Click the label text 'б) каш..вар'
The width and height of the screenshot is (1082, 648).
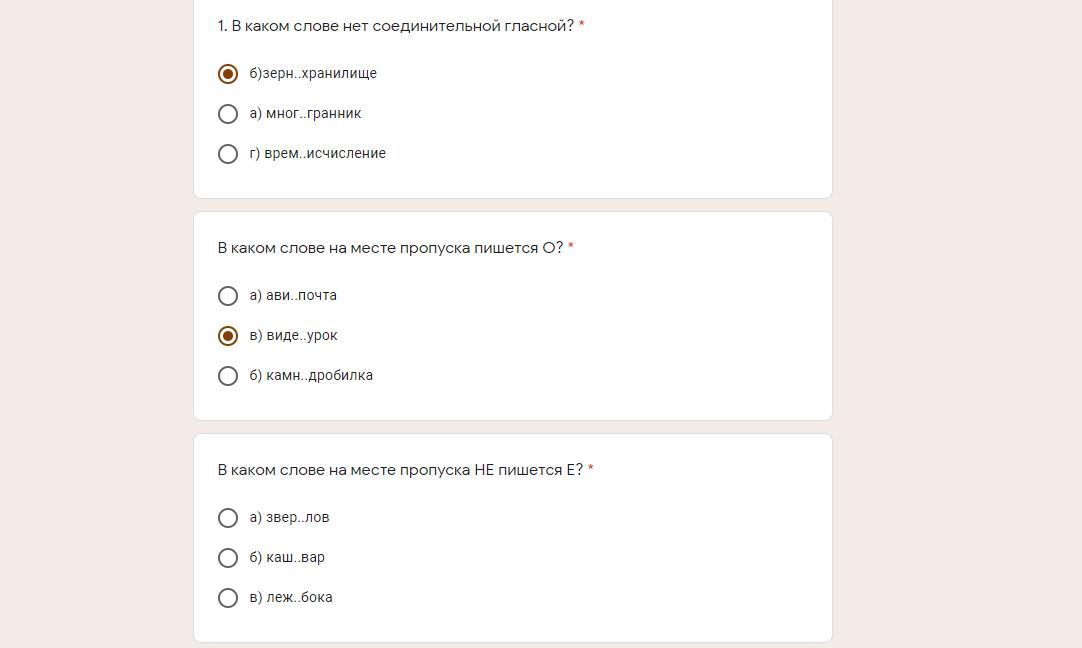tap(287, 558)
